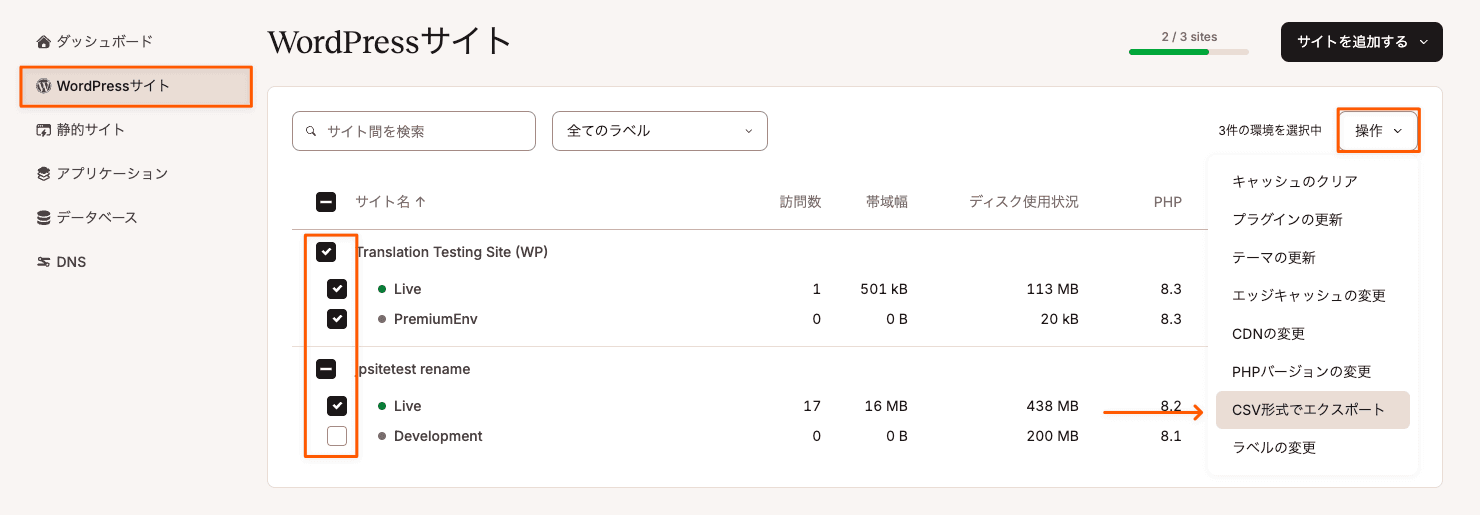Sort by ディスク使用状況 column header
Screen dimensions: 1480x515
point(1024,202)
